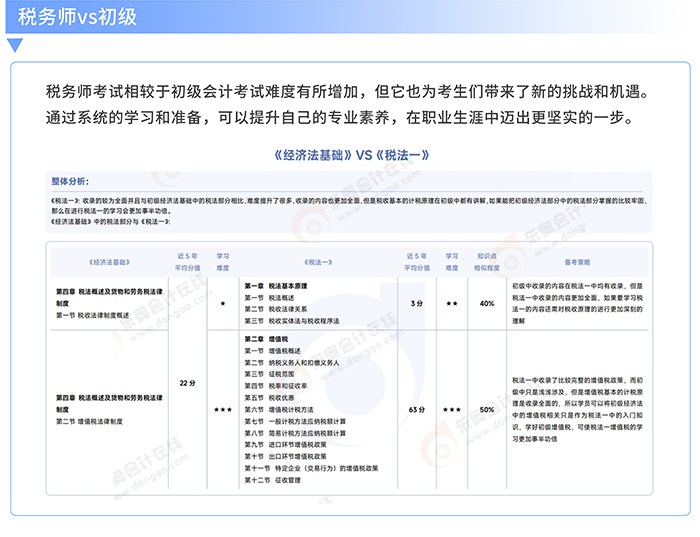Click the 63 分 average score cell
Viewport: 700px width, 537px height.
click(x=417, y=409)
